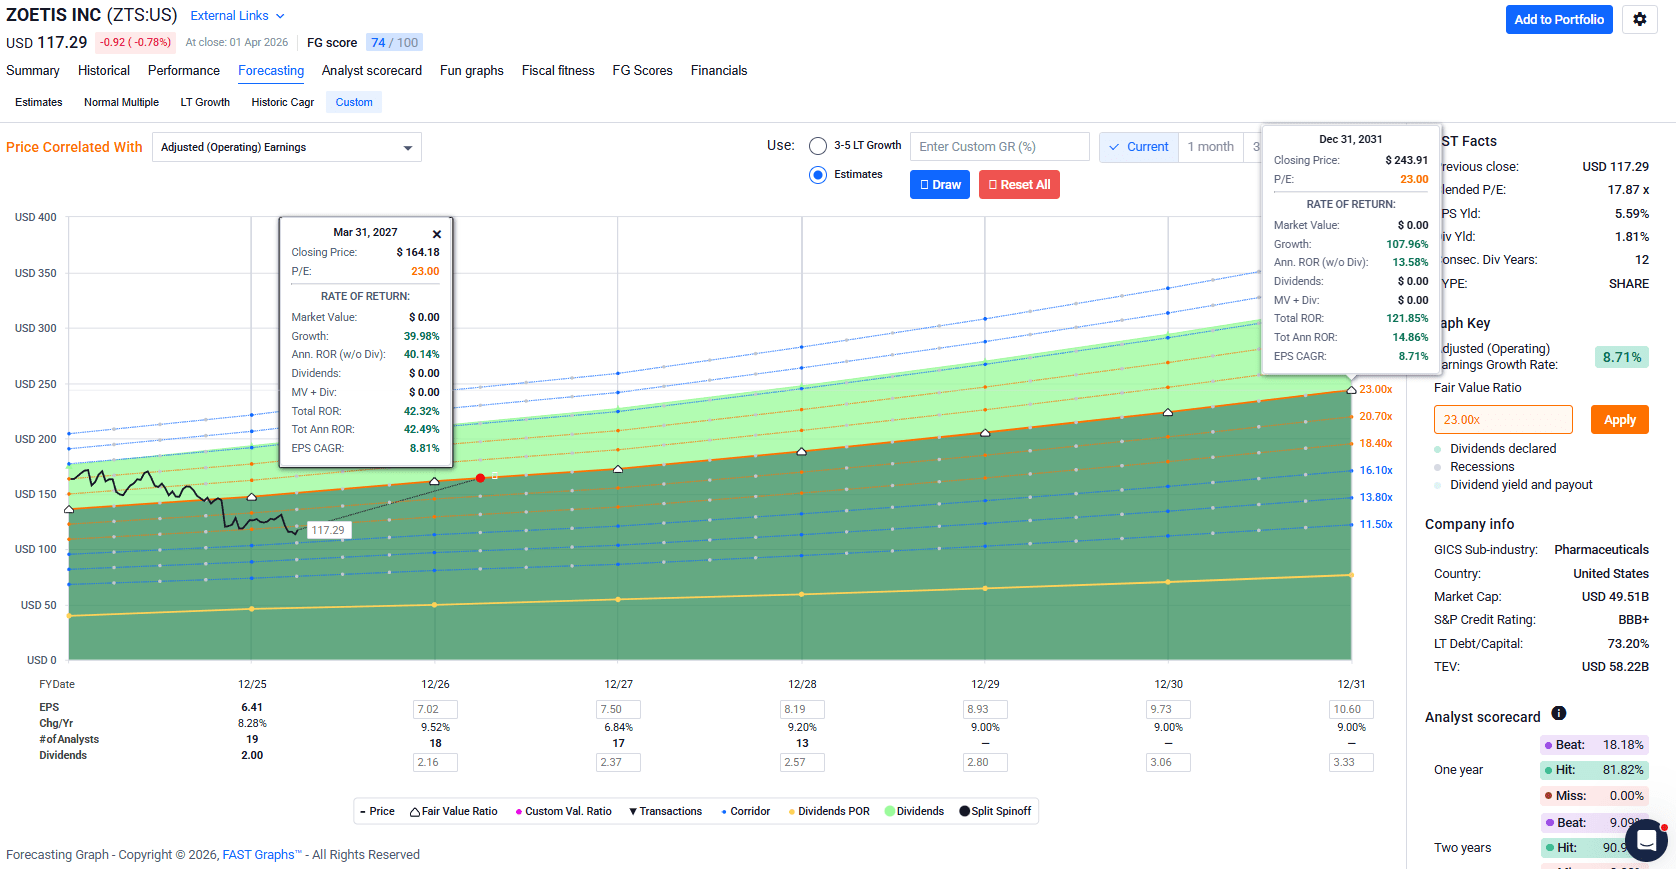
Task: Select Historic Cagr sub-tab
Action: [283, 102]
